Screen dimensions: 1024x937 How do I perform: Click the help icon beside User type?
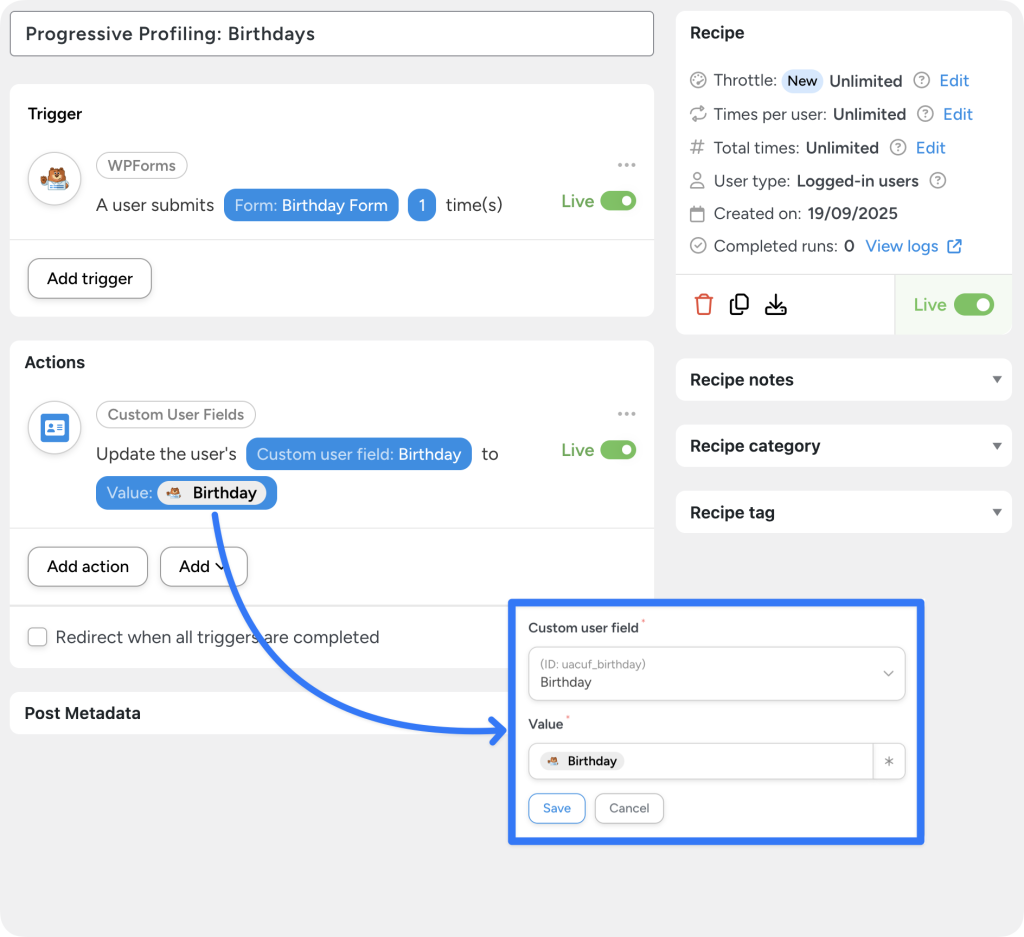click(938, 181)
